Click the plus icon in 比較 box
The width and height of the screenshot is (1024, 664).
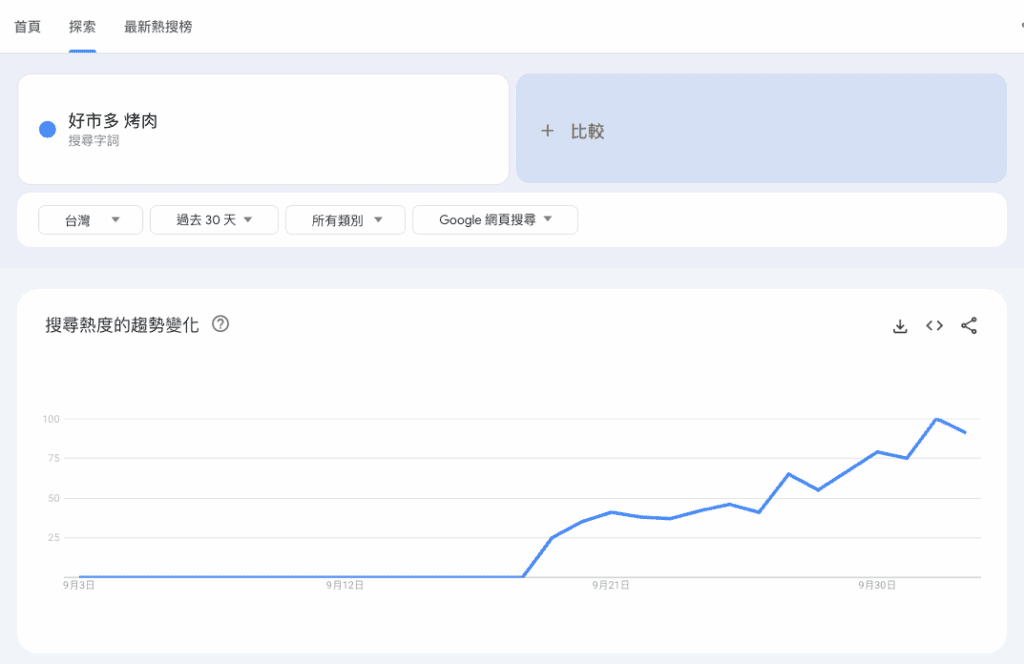(547, 131)
